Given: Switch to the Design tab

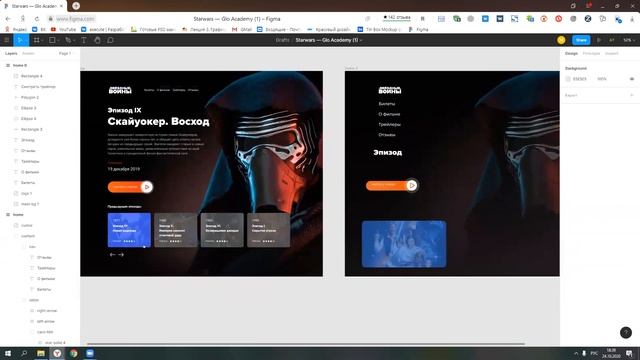Looking at the screenshot, I should (571, 53).
